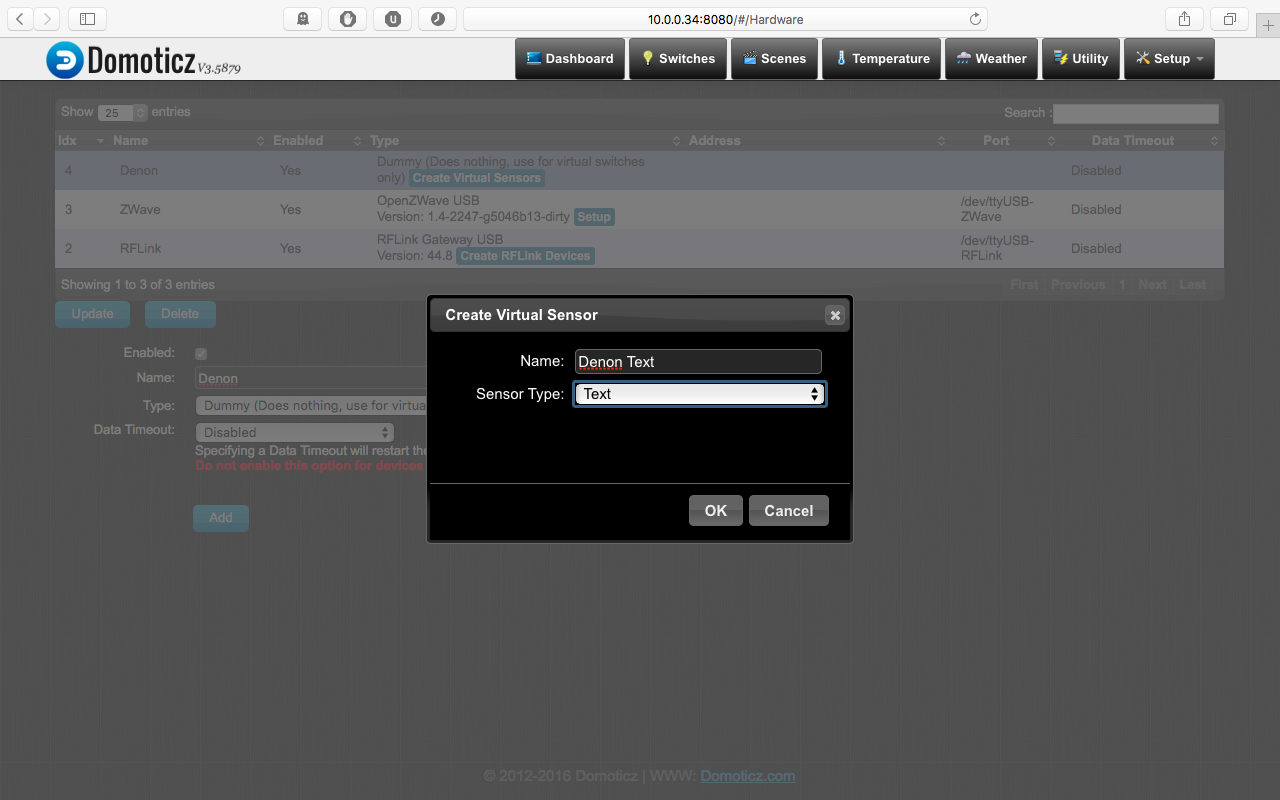Image resolution: width=1280 pixels, height=800 pixels.
Task: Reload the page with the refresh icon
Action: click(975, 19)
